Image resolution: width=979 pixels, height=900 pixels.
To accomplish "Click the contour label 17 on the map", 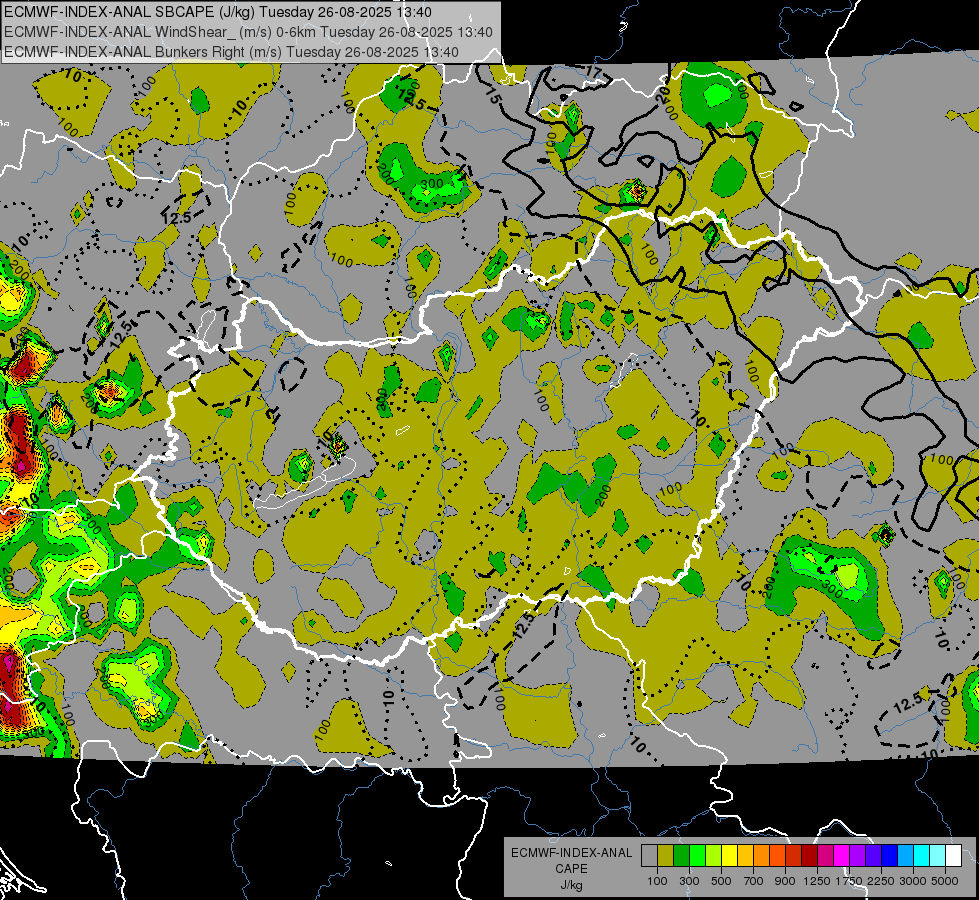I will (x=593, y=73).
